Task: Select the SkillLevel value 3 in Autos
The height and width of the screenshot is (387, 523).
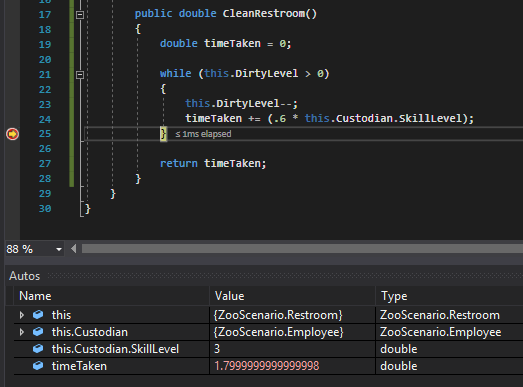Action: tap(217, 349)
